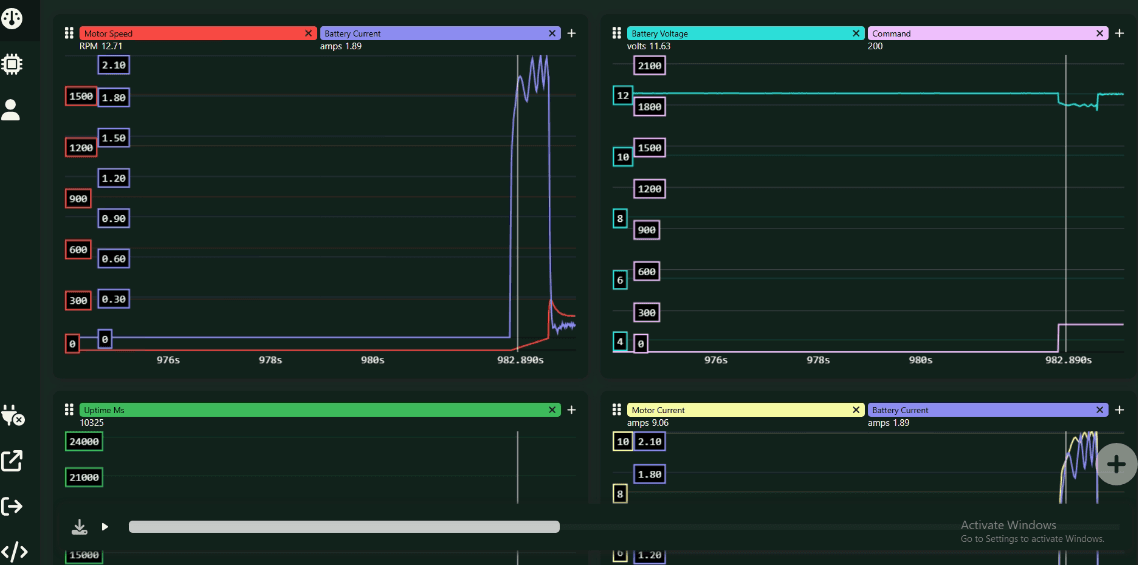Add a series to the Battery Voltage chart
Image resolution: width=1138 pixels, height=565 pixels.
point(1119,33)
